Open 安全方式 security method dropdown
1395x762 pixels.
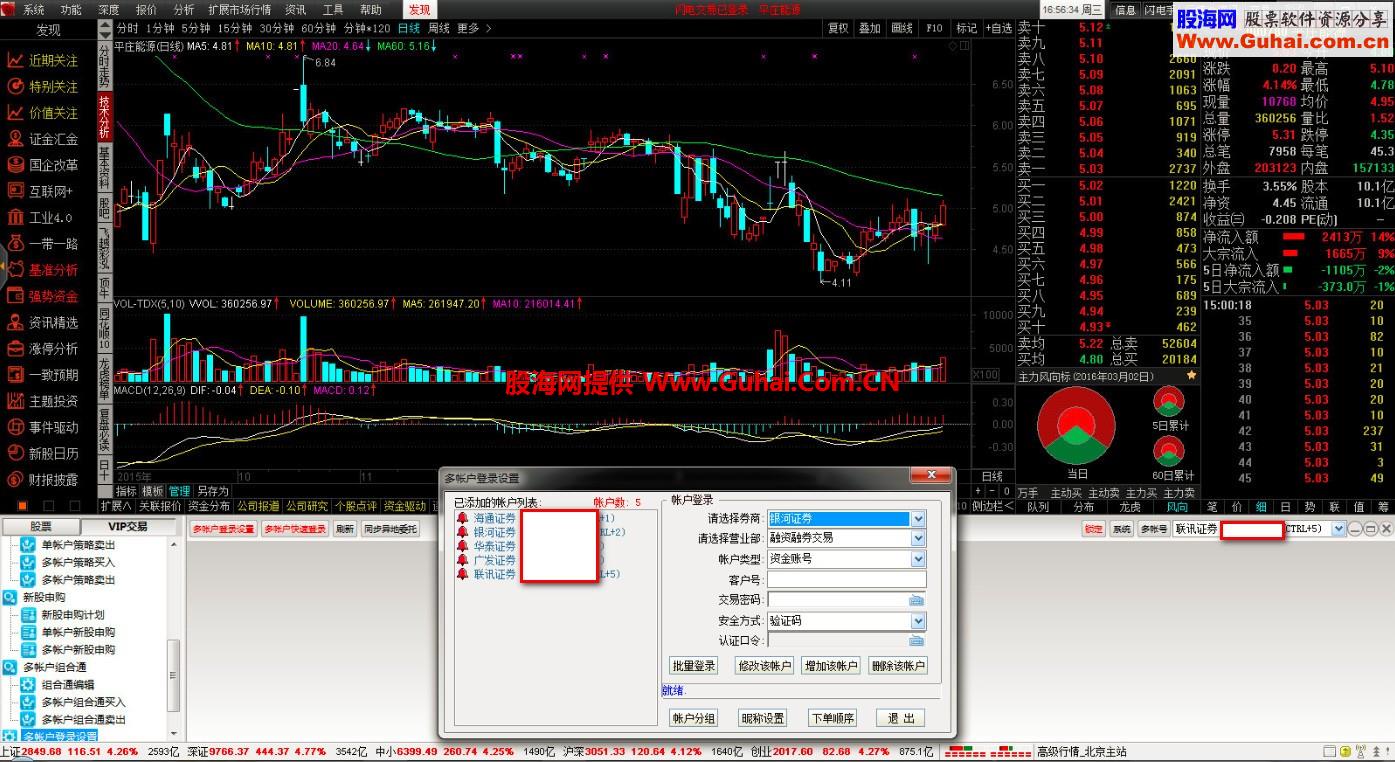tap(918, 621)
